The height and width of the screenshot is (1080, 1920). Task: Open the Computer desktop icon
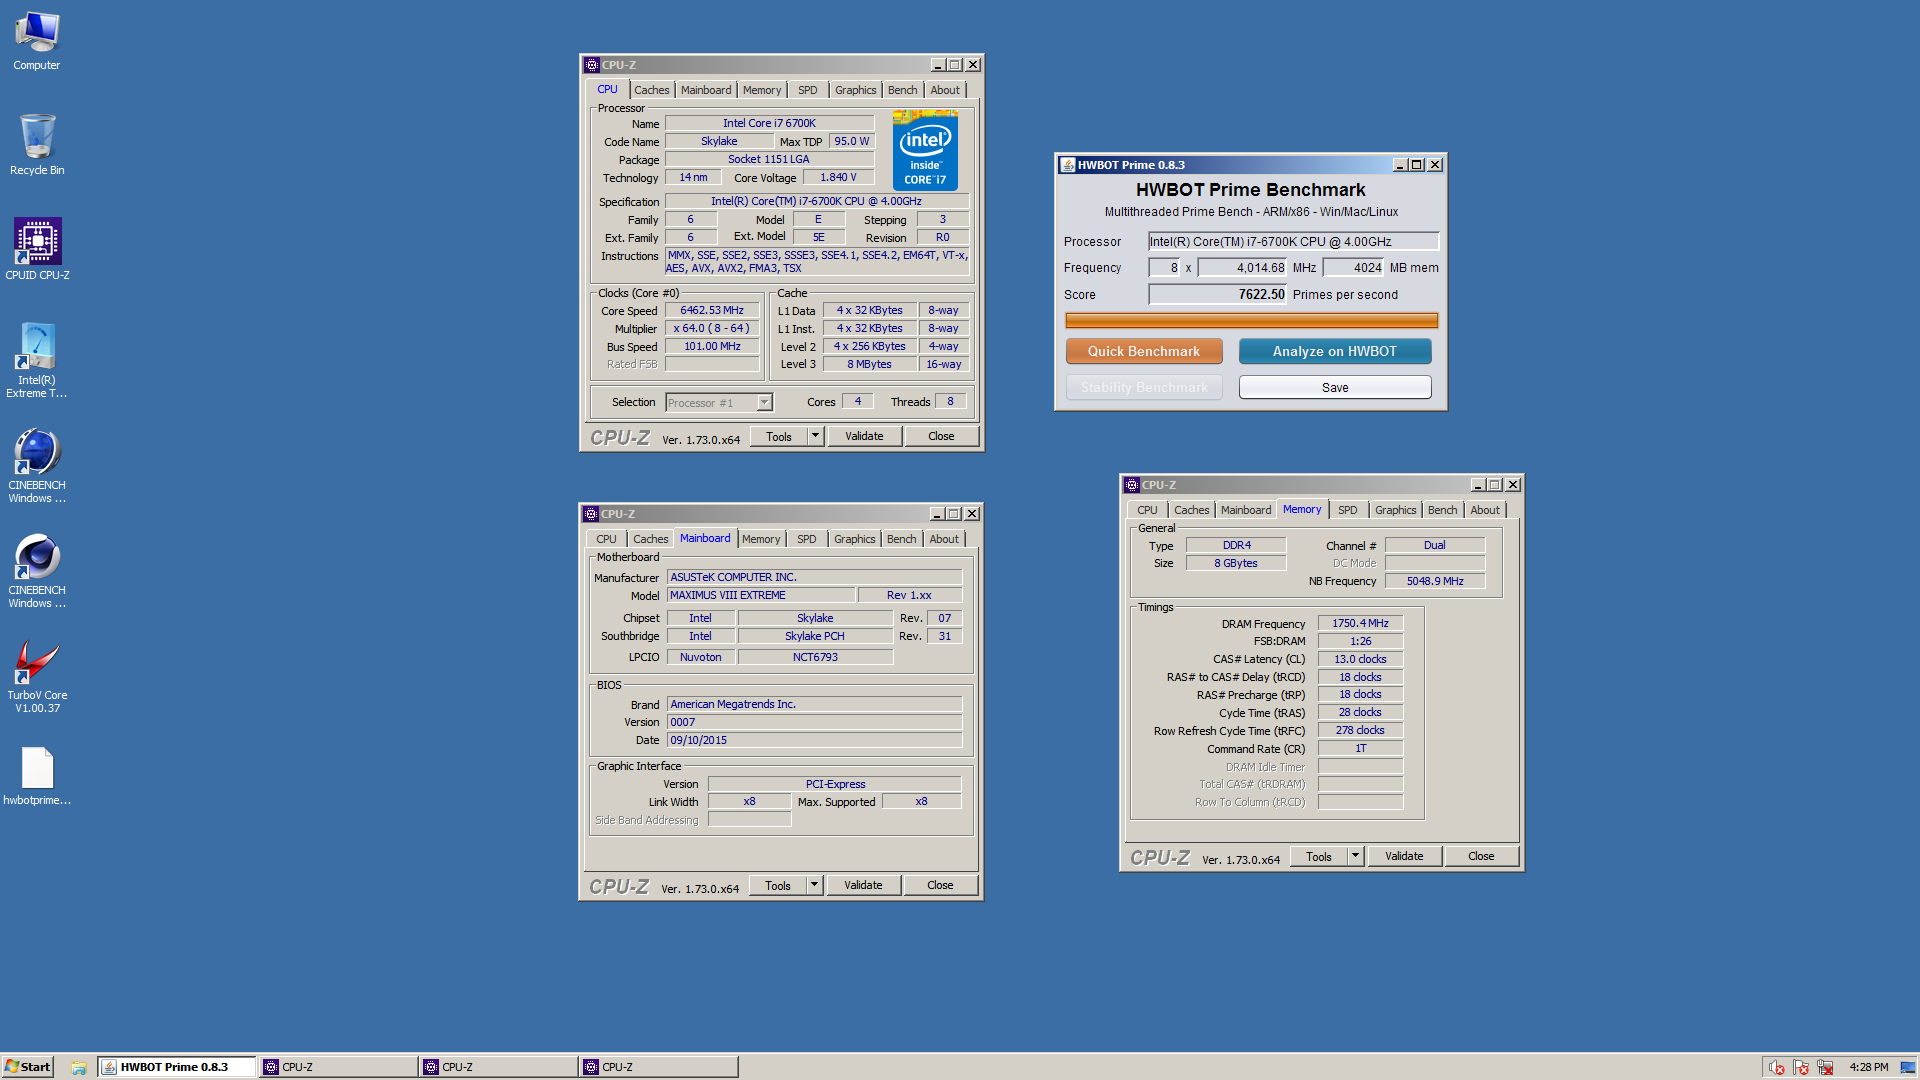click(37, 42)
